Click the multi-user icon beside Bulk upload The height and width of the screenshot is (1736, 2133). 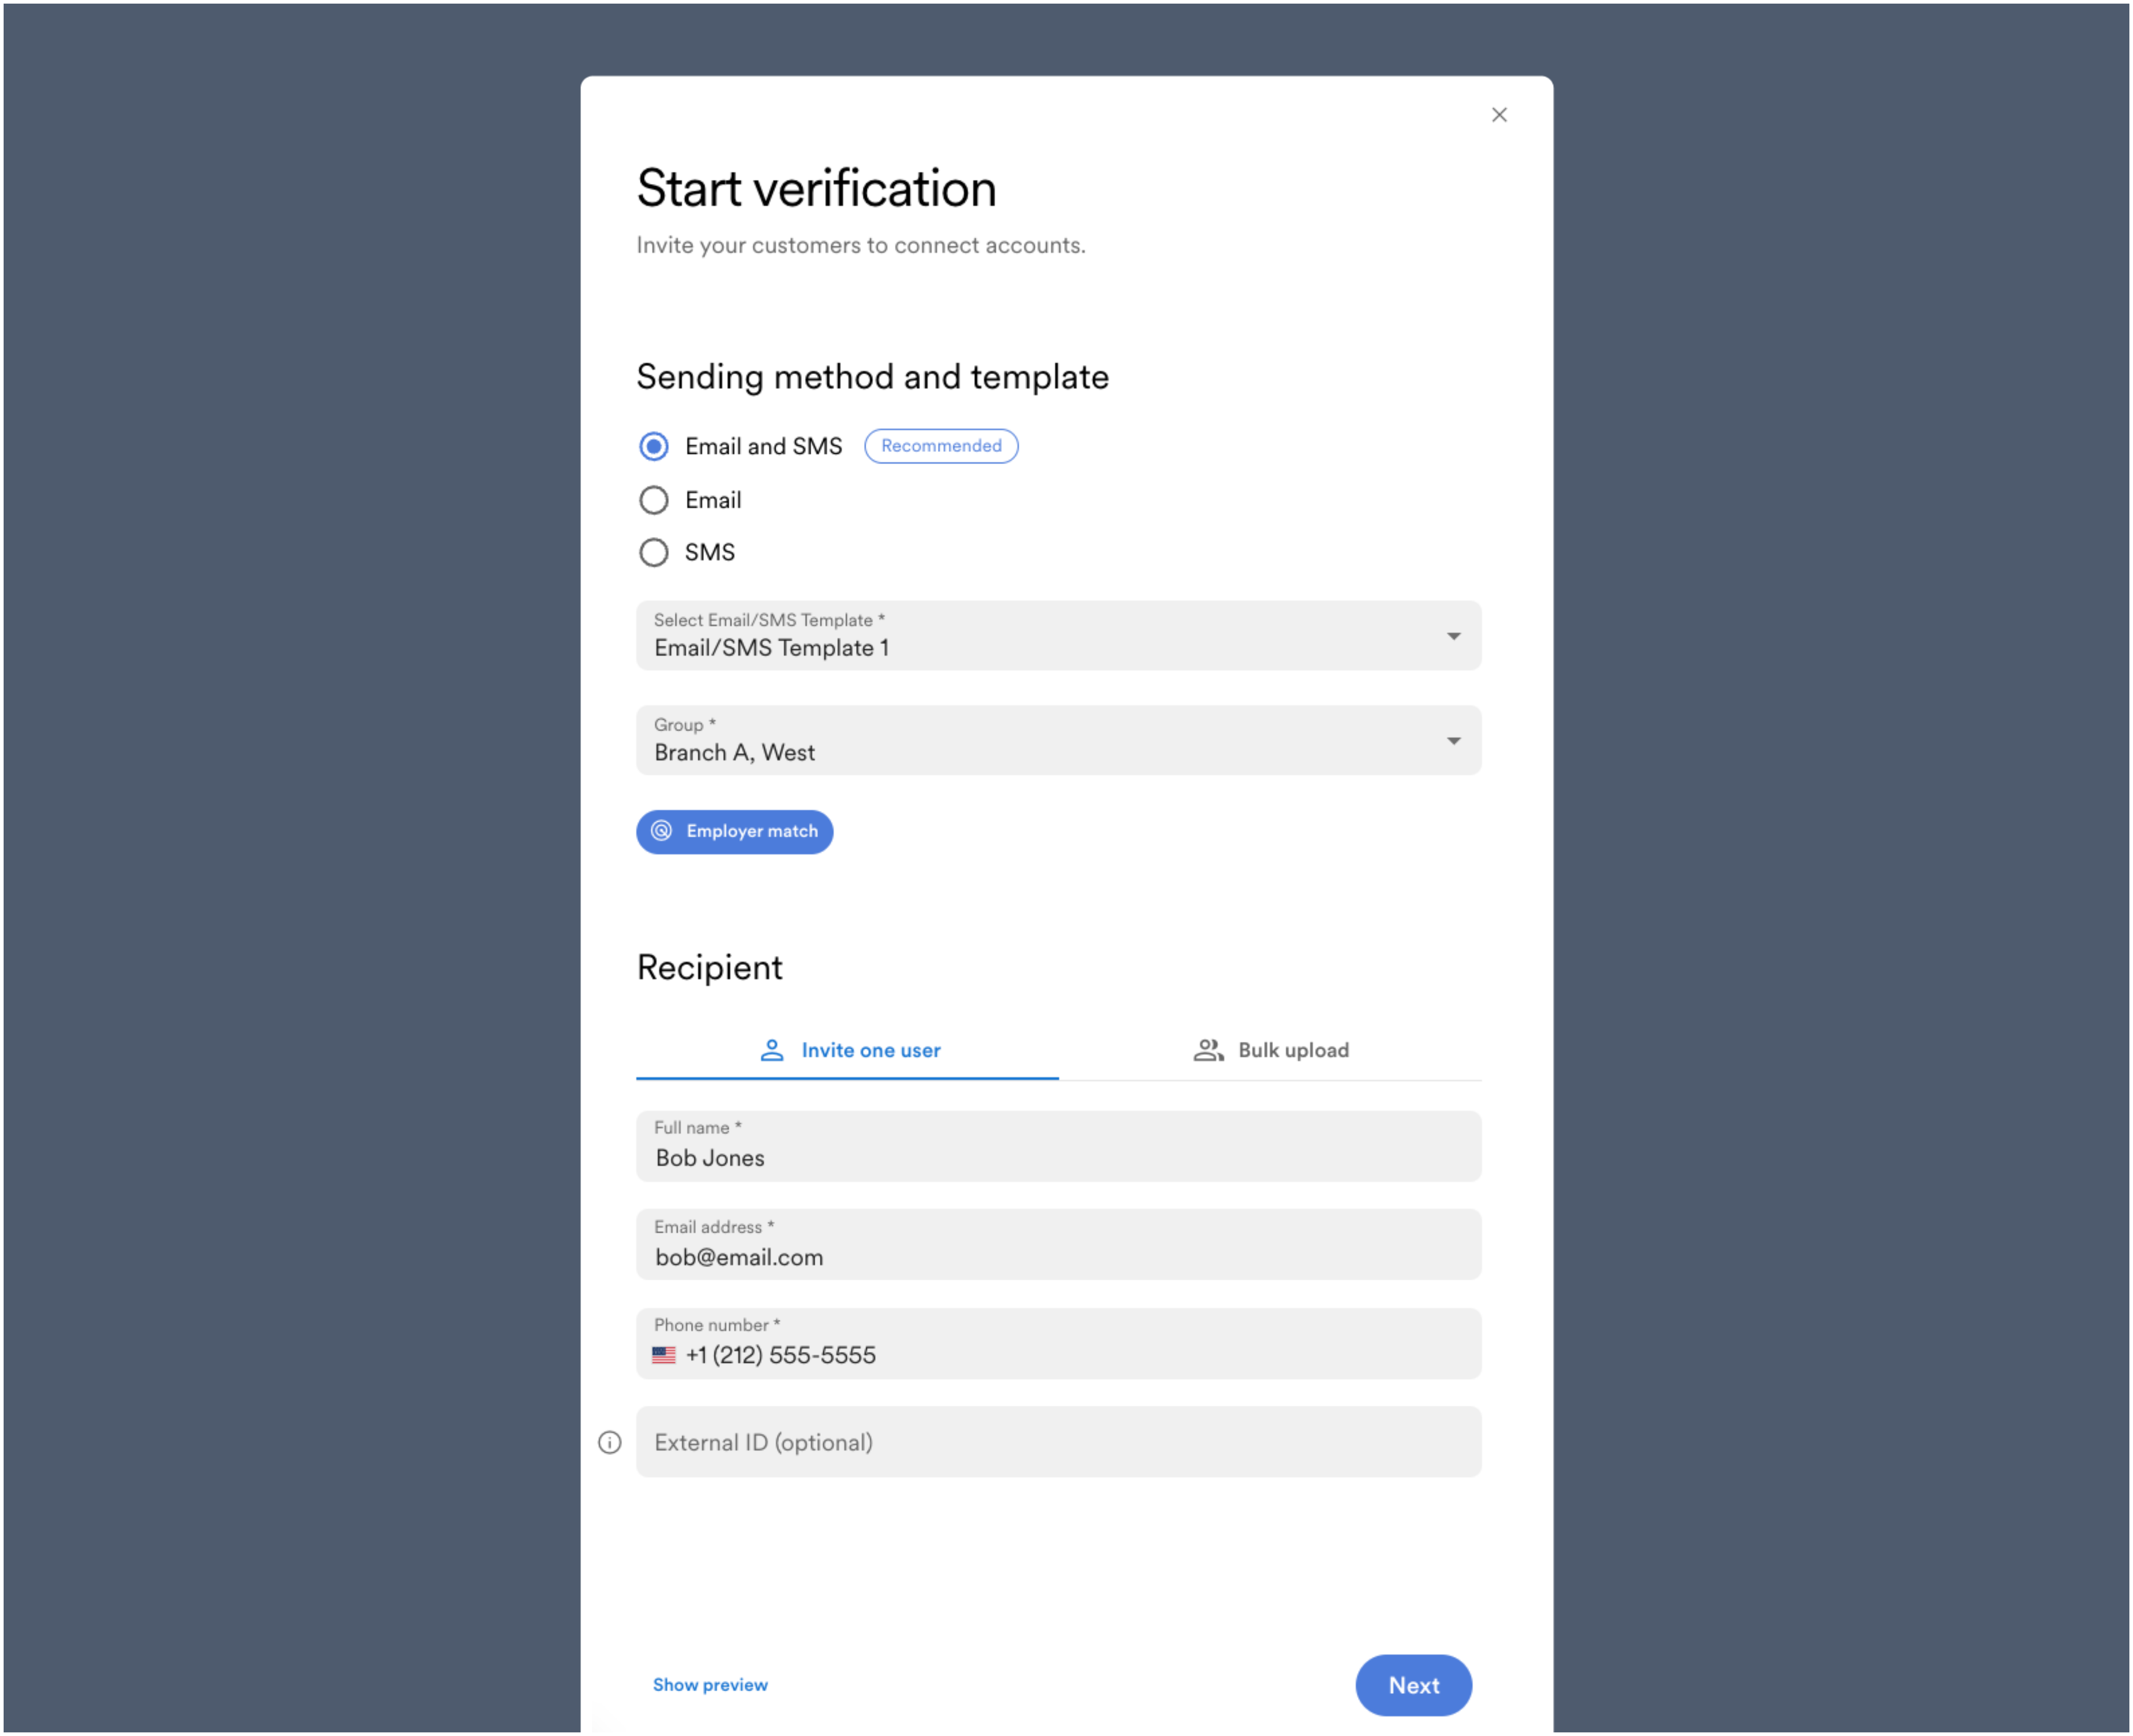[x=1208, y=1050]
